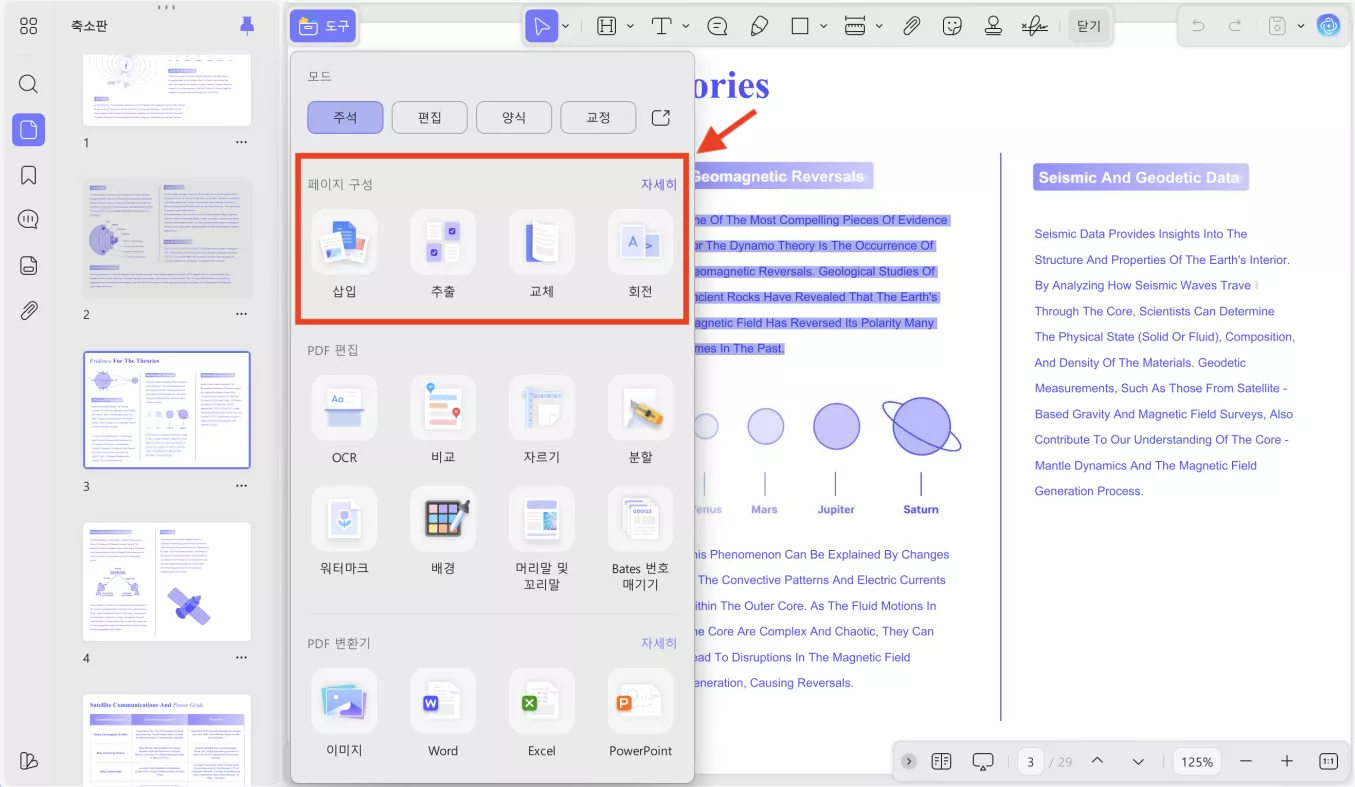1355x787 pixels.
Task: Select the 양식 (Form) mode tab
Action: (513, 117)
